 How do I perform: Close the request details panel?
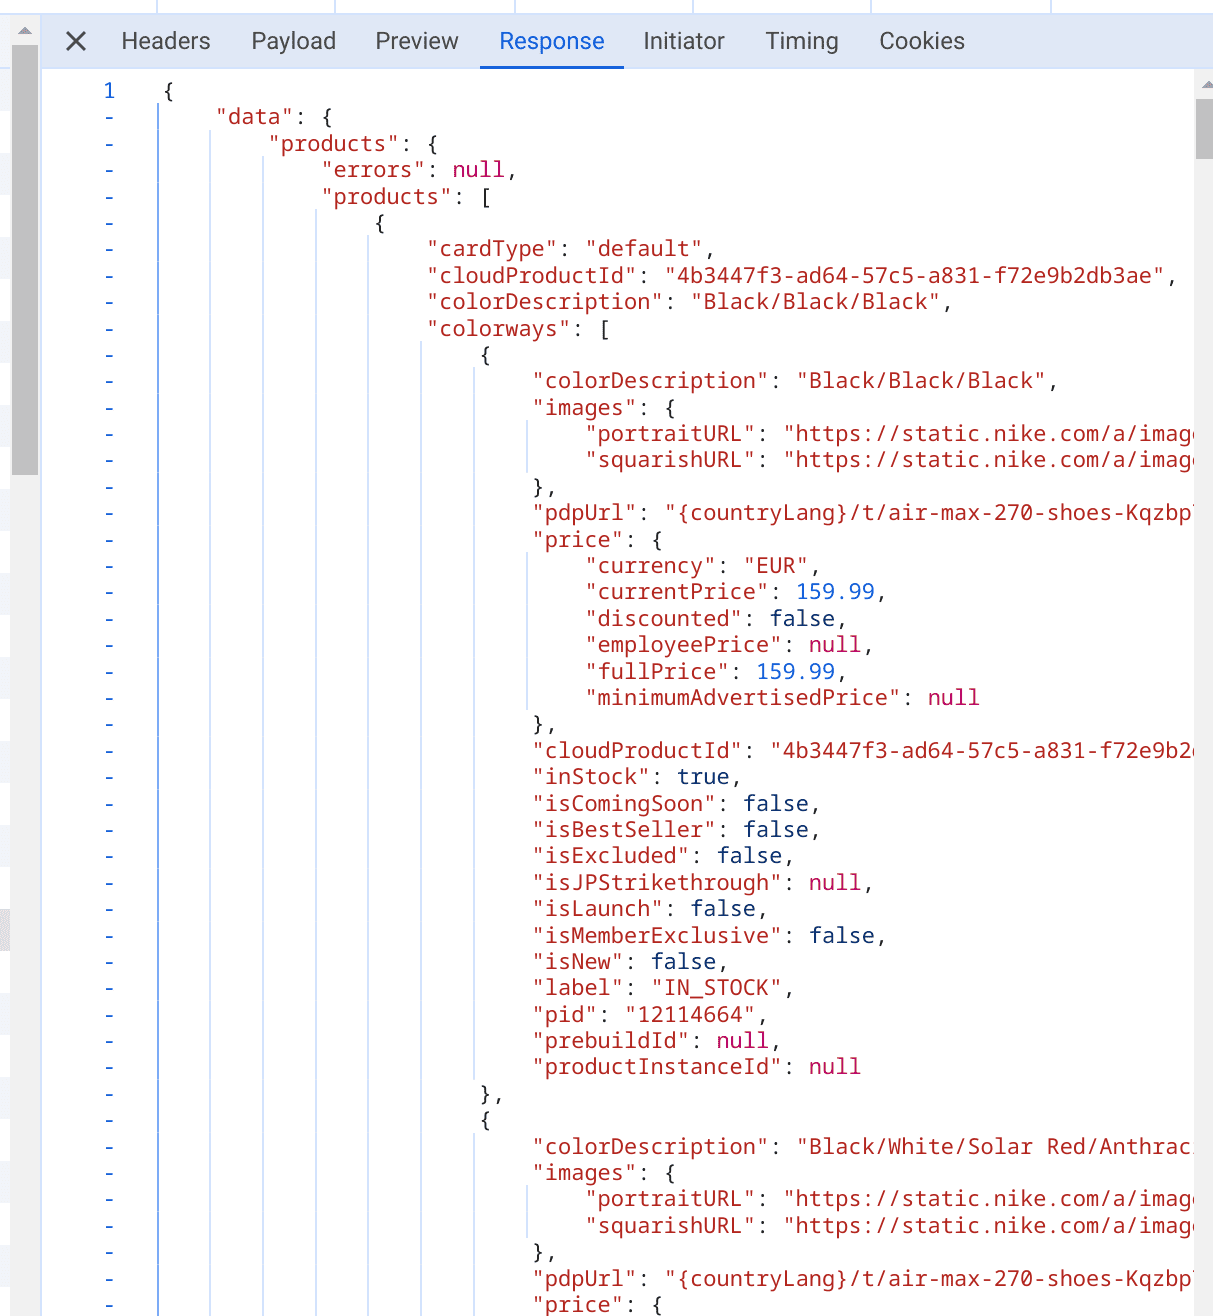click(x=75, y=41)
